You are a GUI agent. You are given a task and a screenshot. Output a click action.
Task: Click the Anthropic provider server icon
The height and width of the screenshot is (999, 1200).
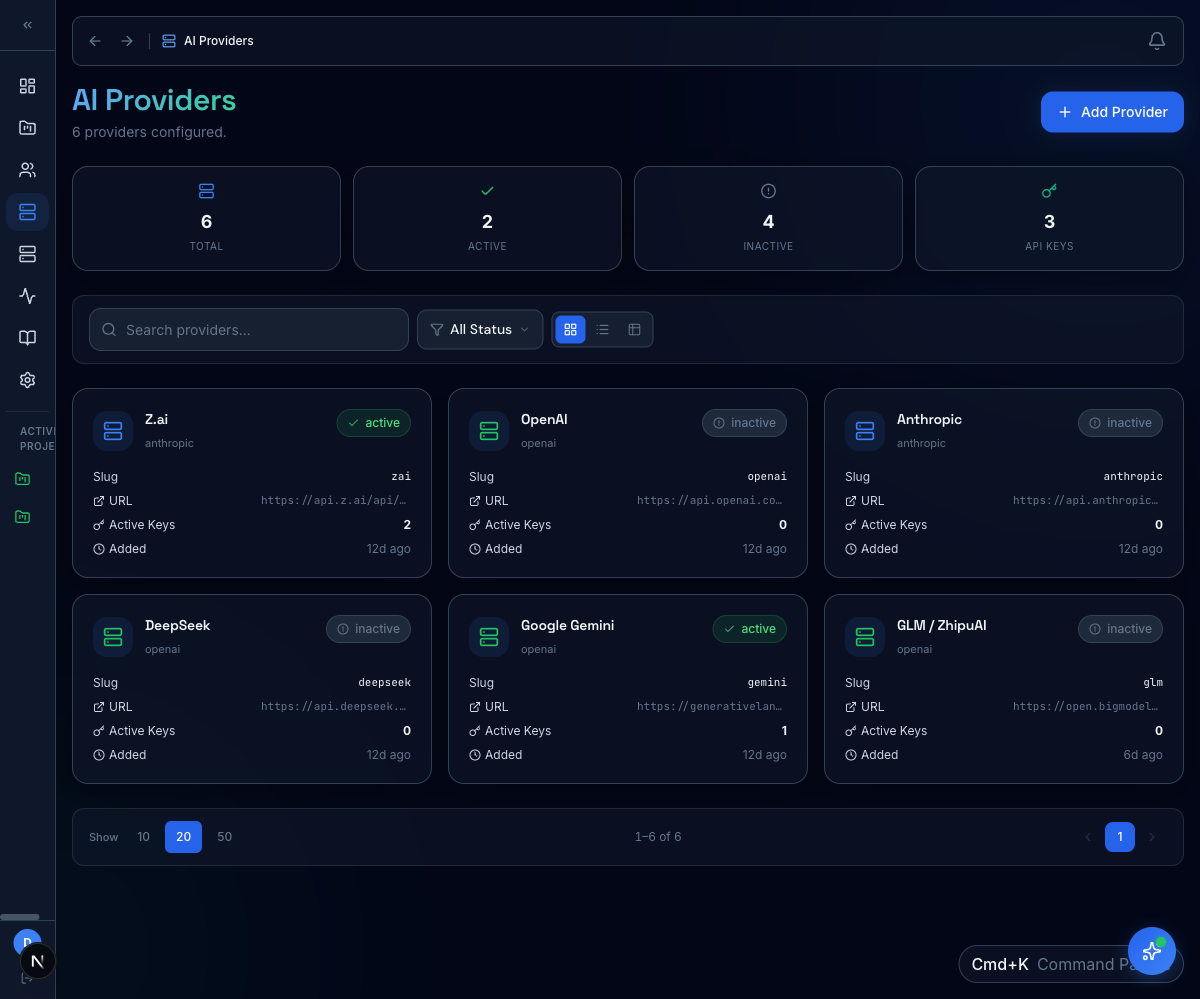point(865,431)
